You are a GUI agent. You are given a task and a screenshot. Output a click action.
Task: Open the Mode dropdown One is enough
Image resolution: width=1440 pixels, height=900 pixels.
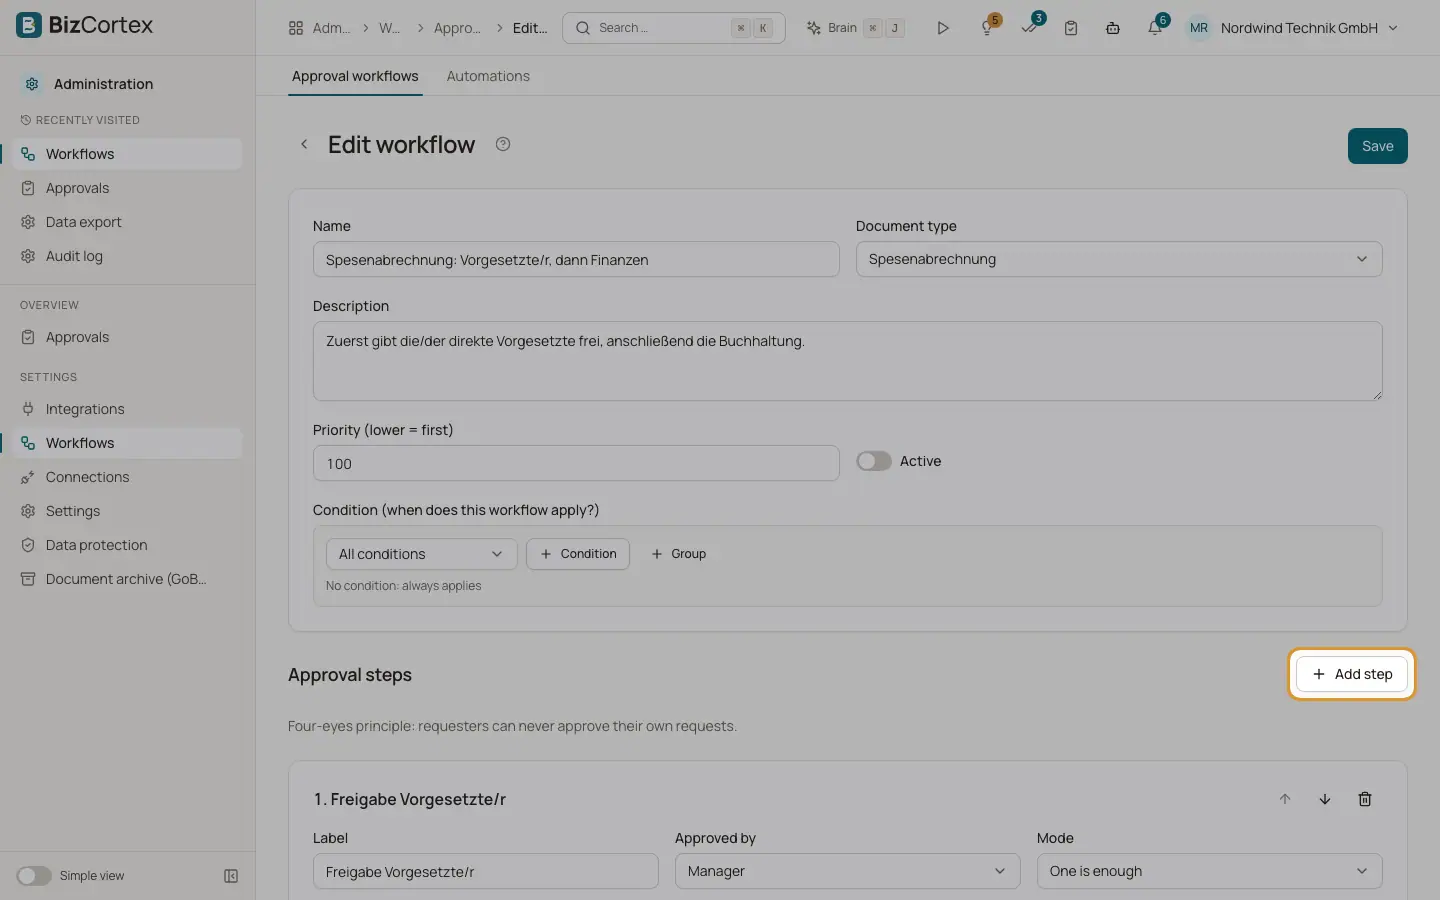[x=1209, y=871]
